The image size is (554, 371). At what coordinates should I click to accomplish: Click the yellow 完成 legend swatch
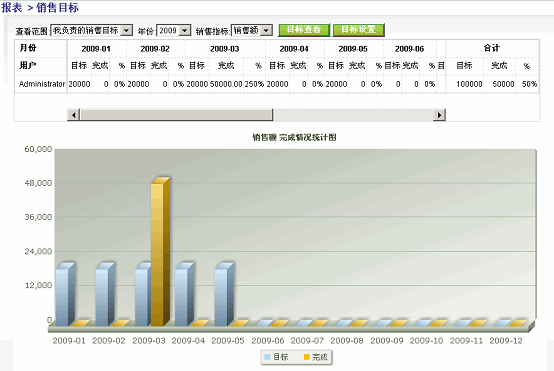tap(307, 357)
